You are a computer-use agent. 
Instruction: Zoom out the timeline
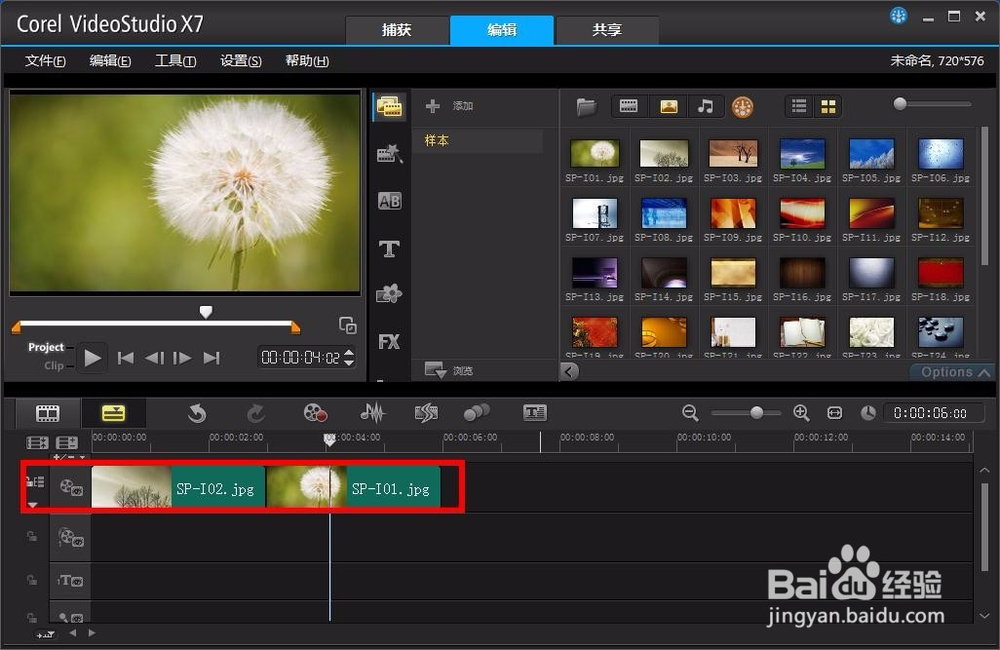690,413
